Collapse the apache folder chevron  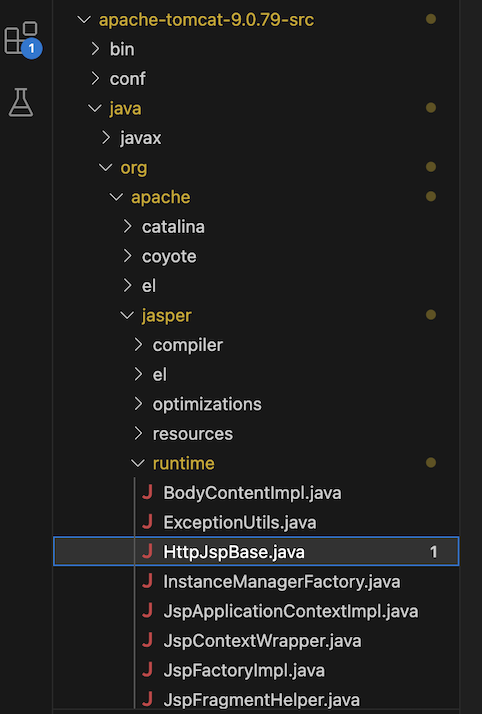(x=117, y=197)
